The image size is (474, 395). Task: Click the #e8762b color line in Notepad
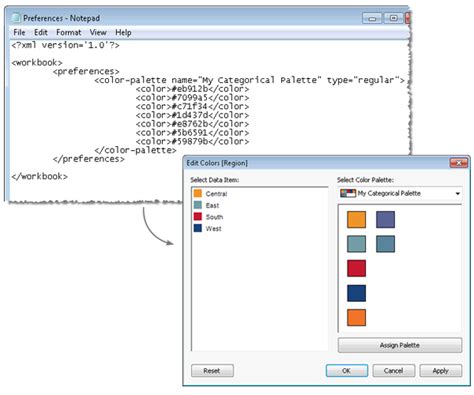coord(192,124)
